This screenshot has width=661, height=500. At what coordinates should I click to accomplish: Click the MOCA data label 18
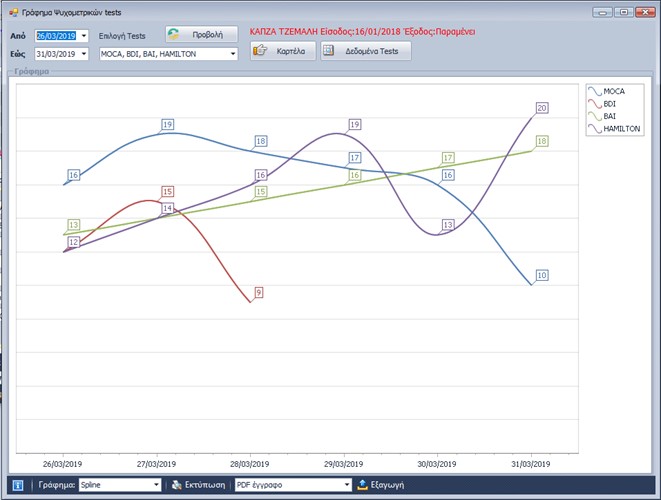pyautogui.click(x=261, y=141)
